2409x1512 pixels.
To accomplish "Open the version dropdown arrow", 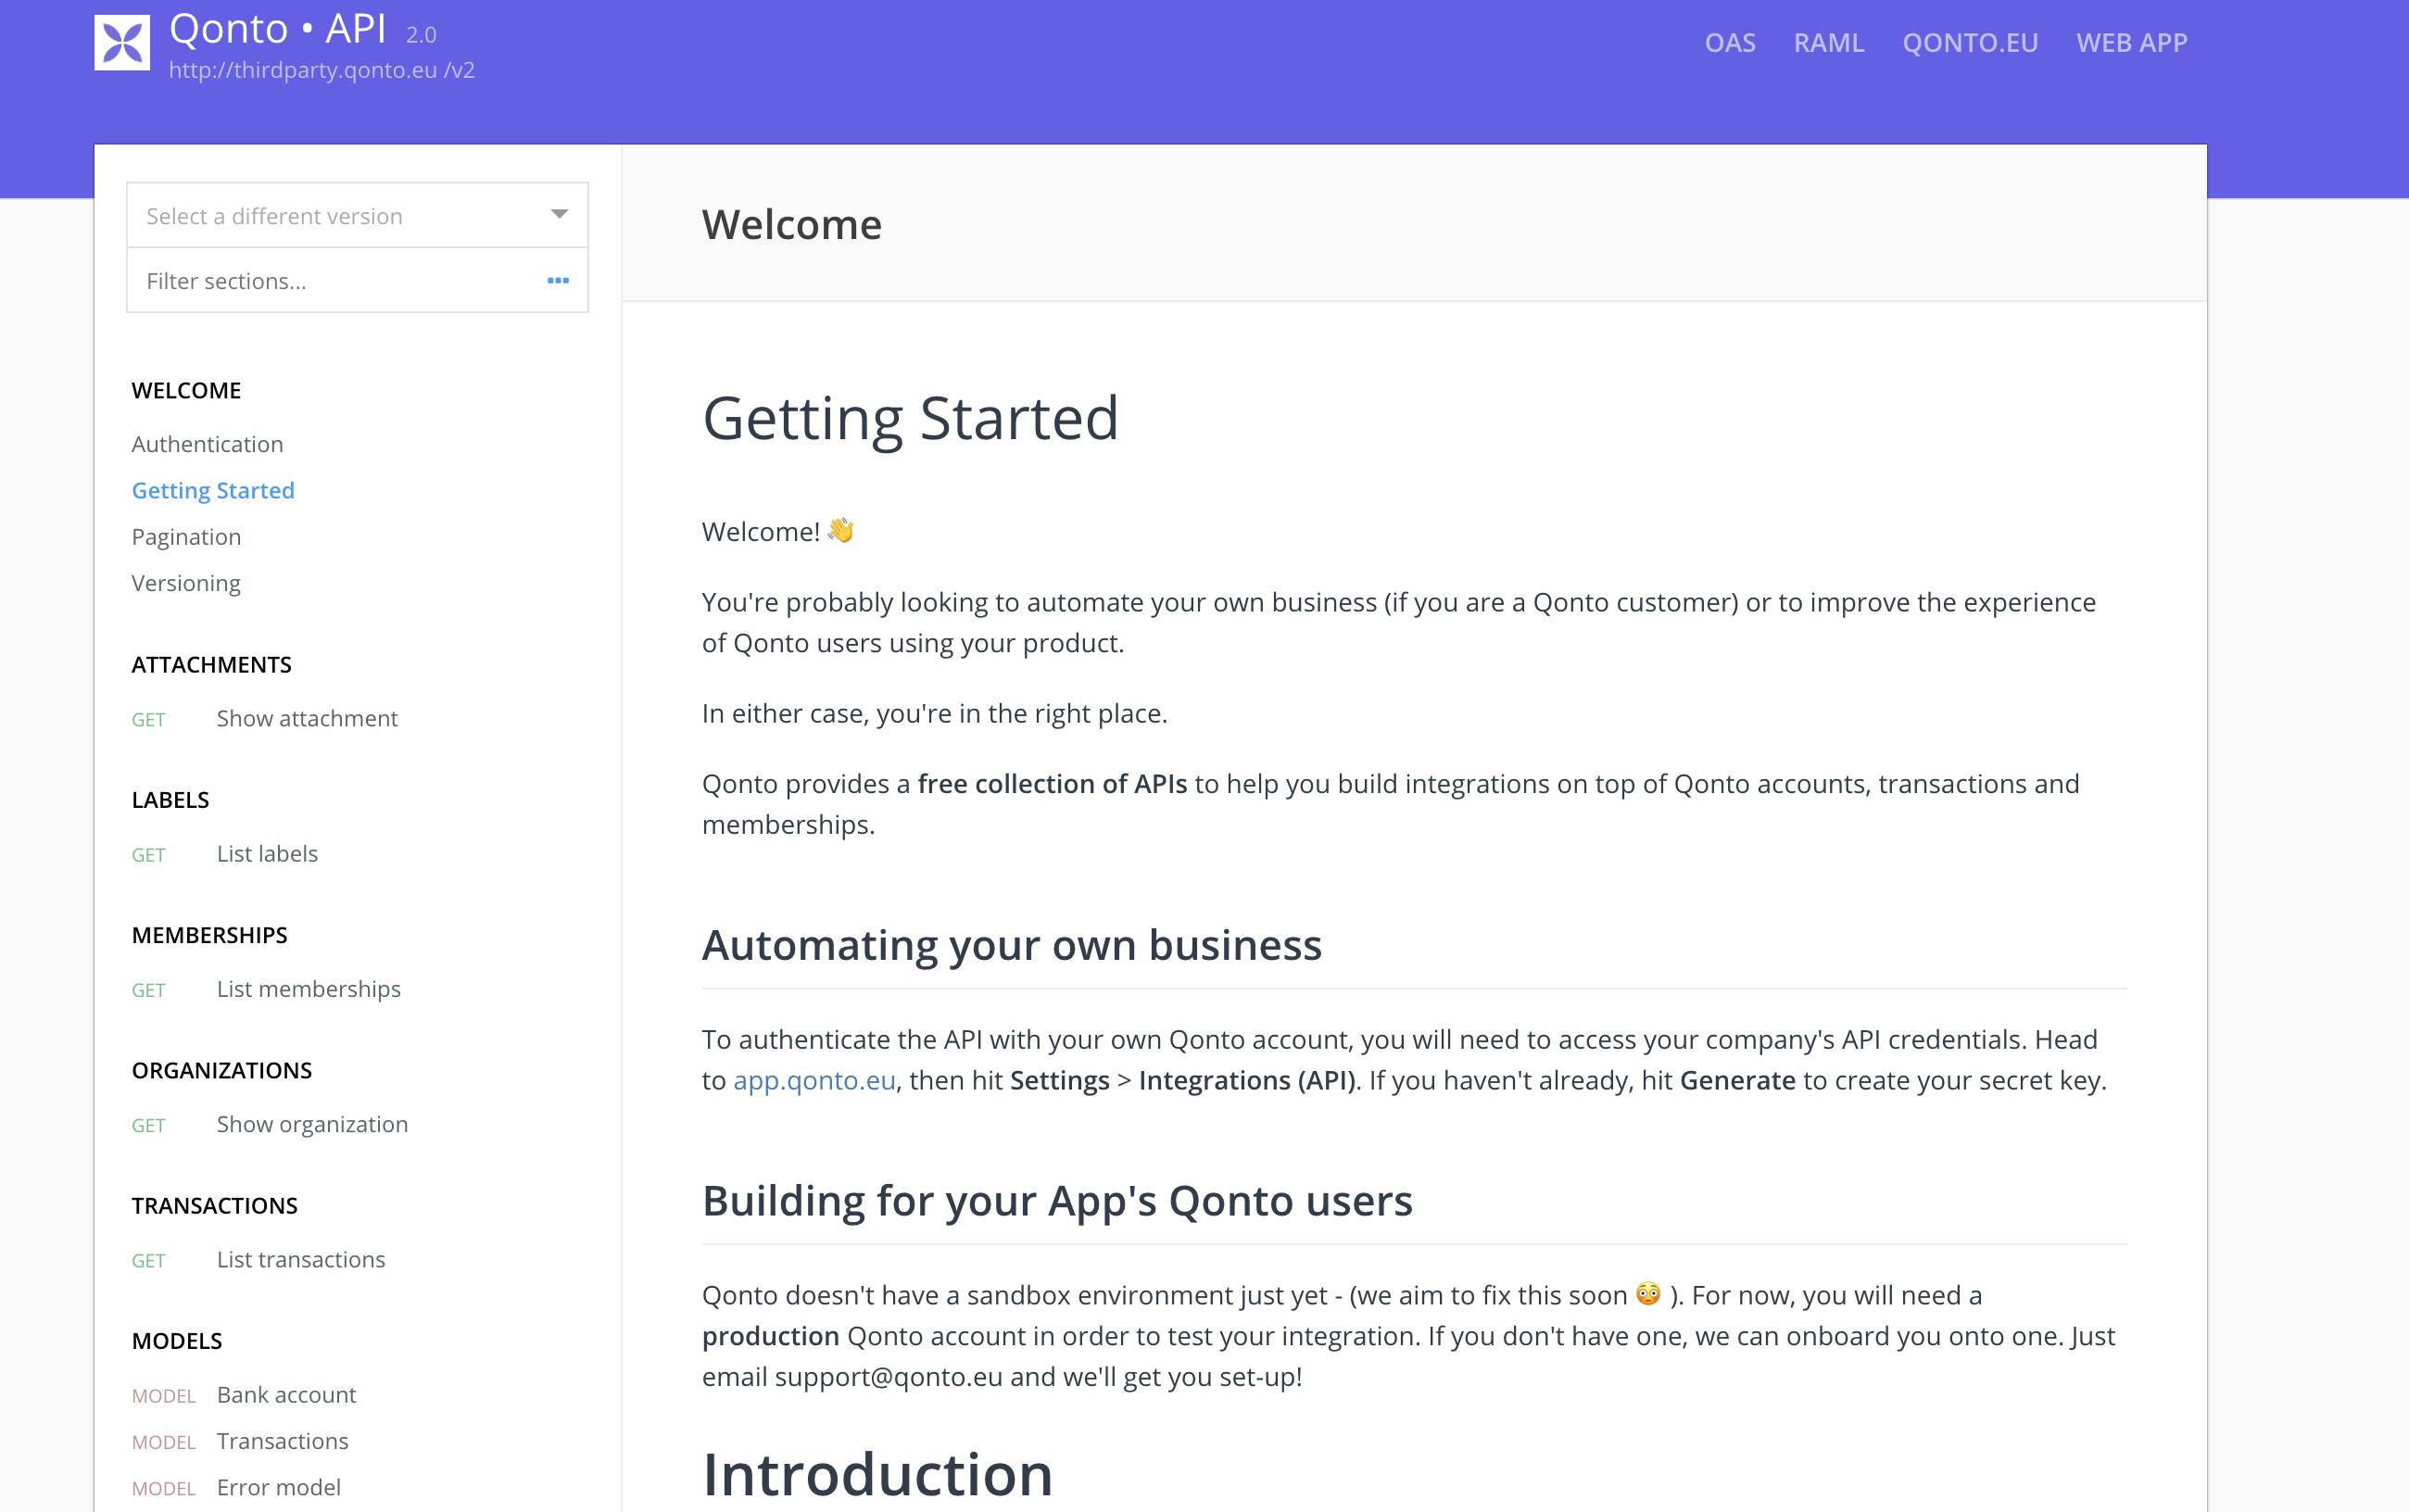I will [x=559, y=214].
